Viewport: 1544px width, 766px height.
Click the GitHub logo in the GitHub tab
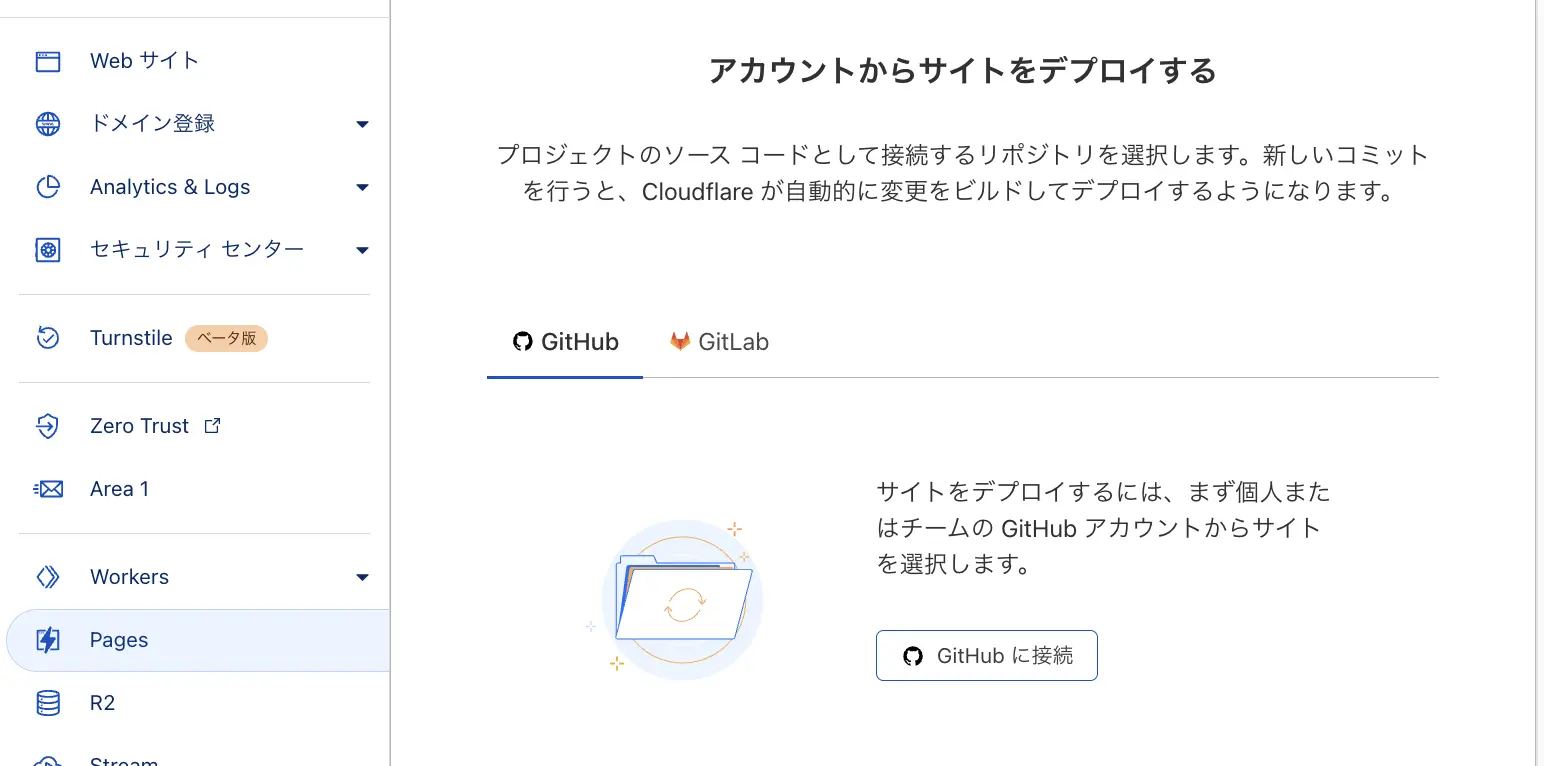point(522,341)
